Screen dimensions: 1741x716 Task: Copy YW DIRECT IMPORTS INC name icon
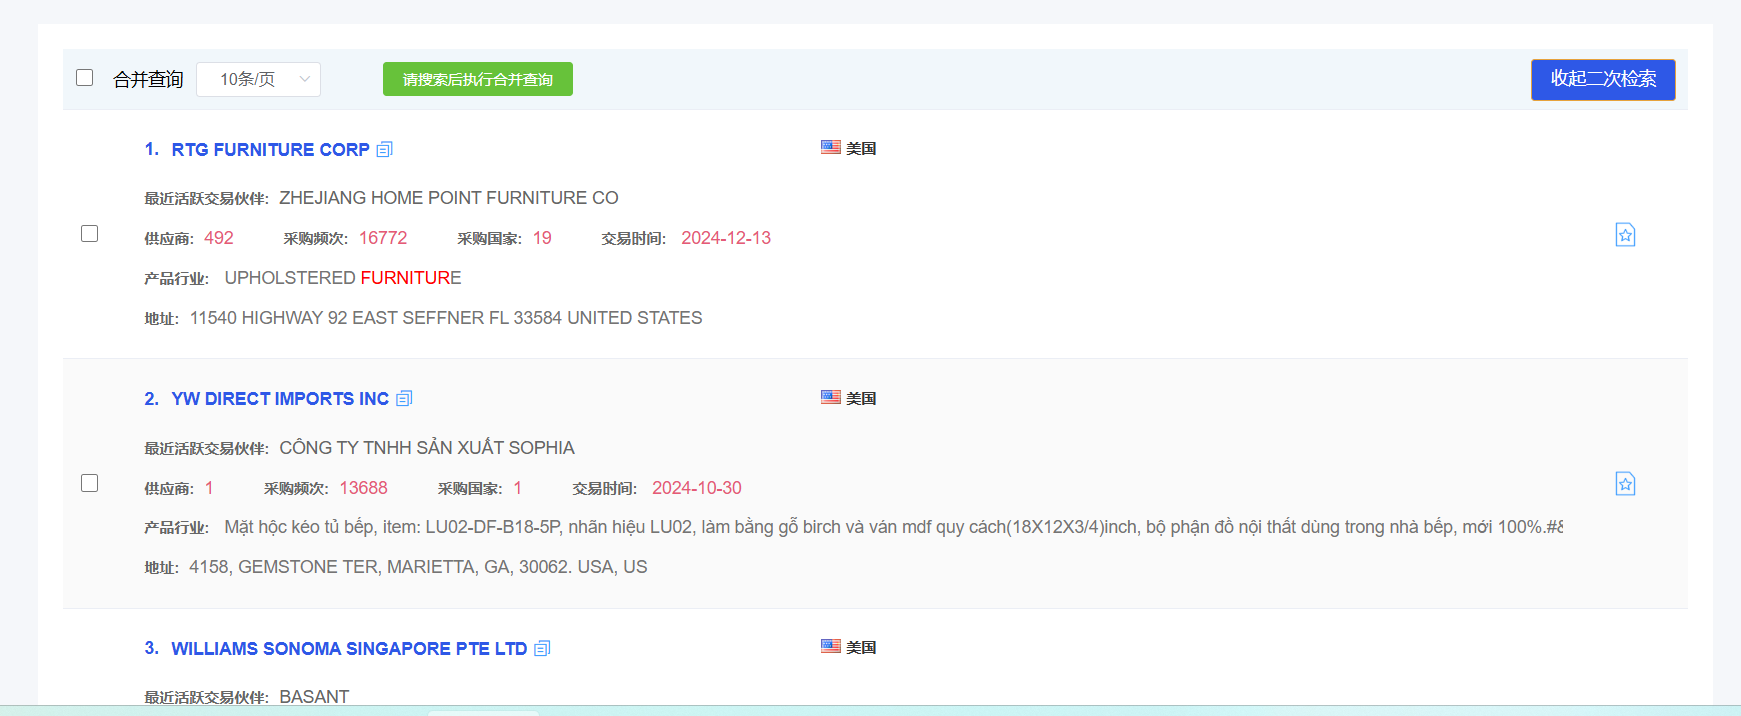coord(404,398)
